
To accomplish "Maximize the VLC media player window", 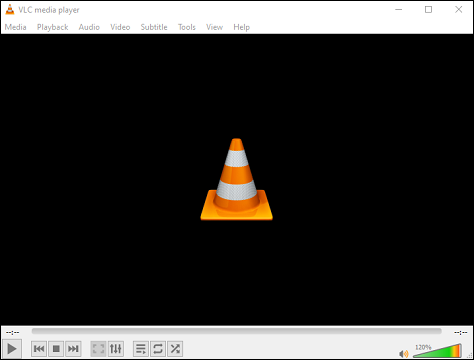I will pyautogui.click(x=428, y=10).
